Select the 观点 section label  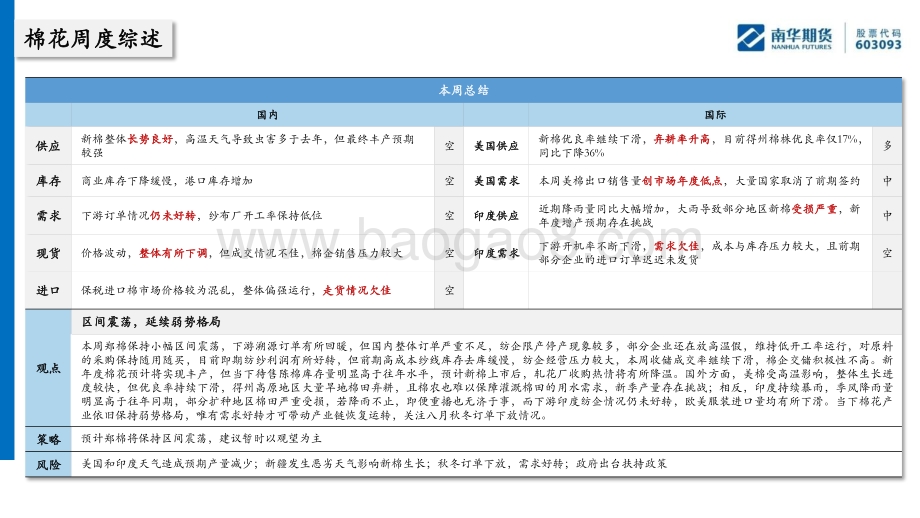48,368
